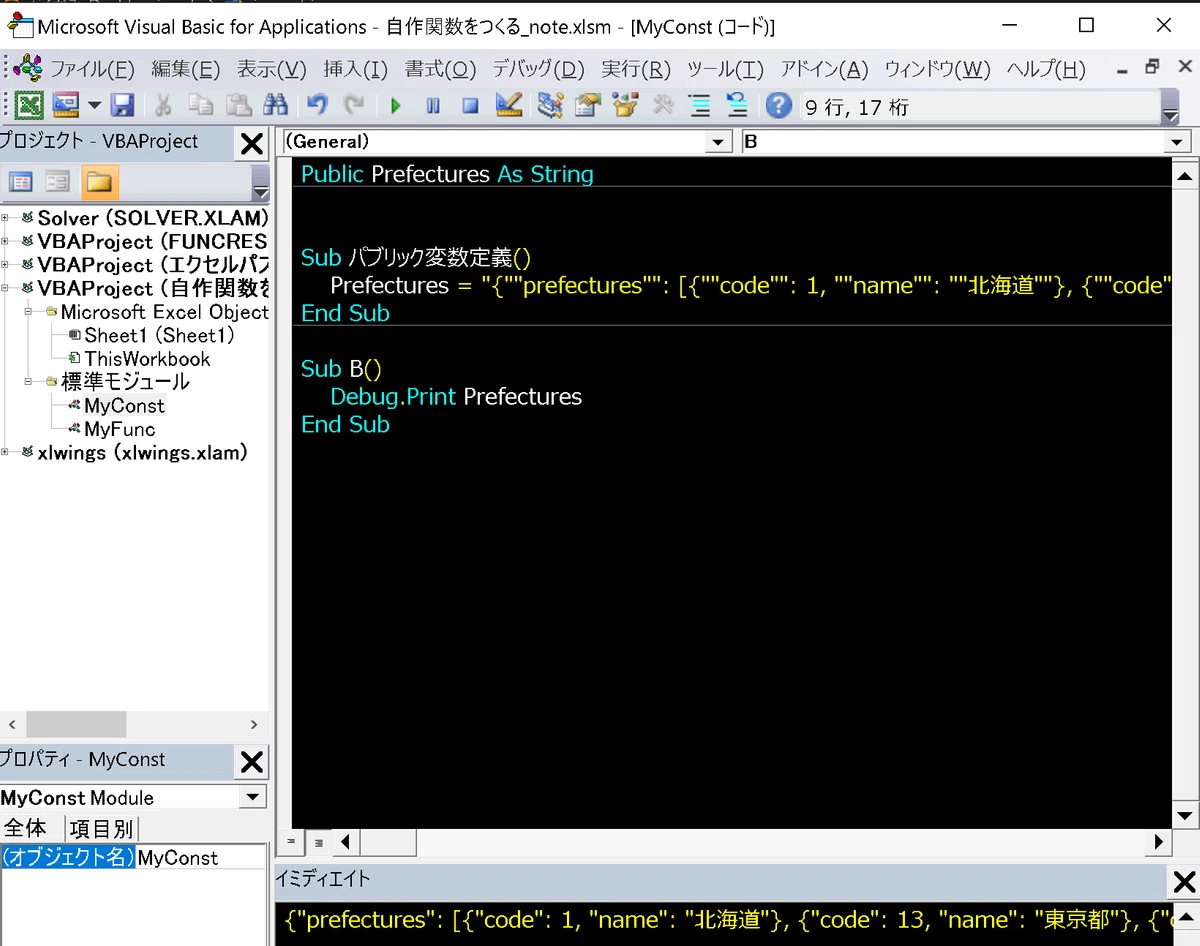Click the Reset stop square icon
The height and width of the screenshot is (946, 1200).
point(470,105)
